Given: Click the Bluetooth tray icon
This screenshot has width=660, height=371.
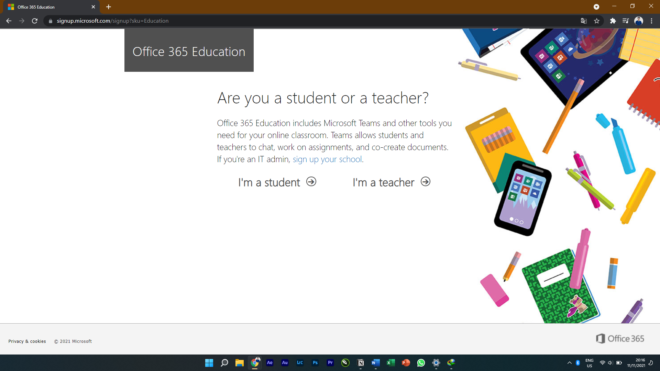Looking at the screenshot, I should tap(578, 363).
